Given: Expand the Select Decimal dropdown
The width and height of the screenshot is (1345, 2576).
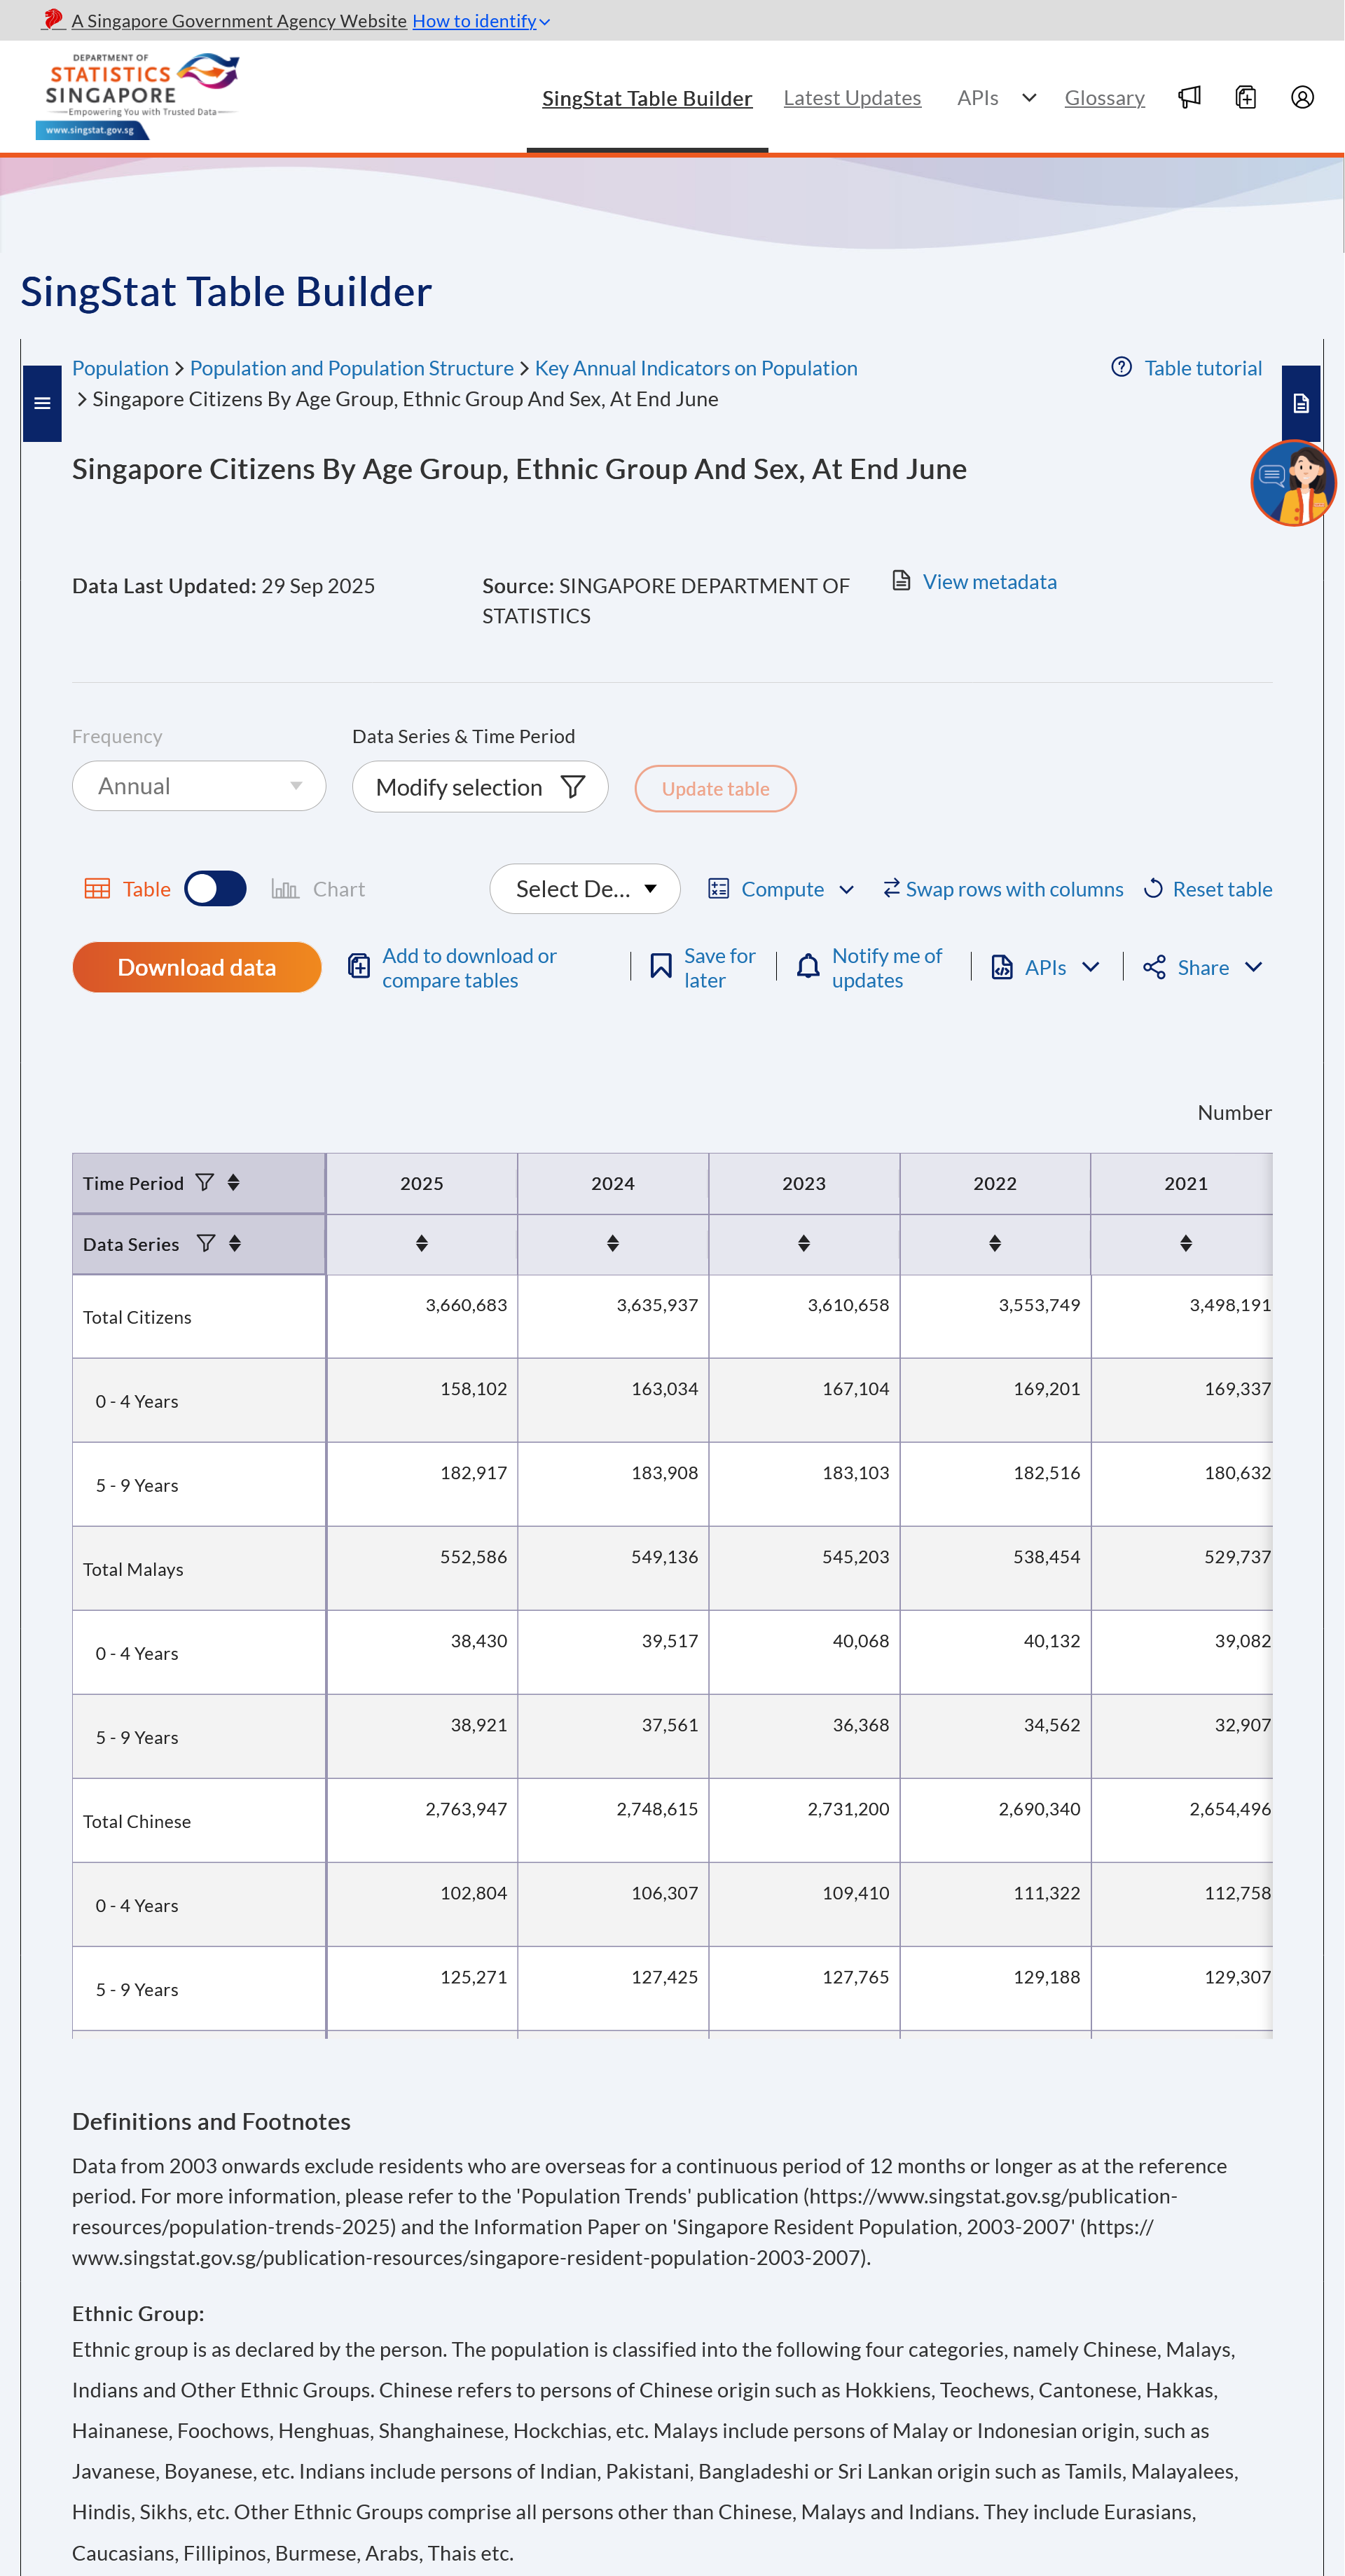Looking at the screenshot, I should point(585,888).
